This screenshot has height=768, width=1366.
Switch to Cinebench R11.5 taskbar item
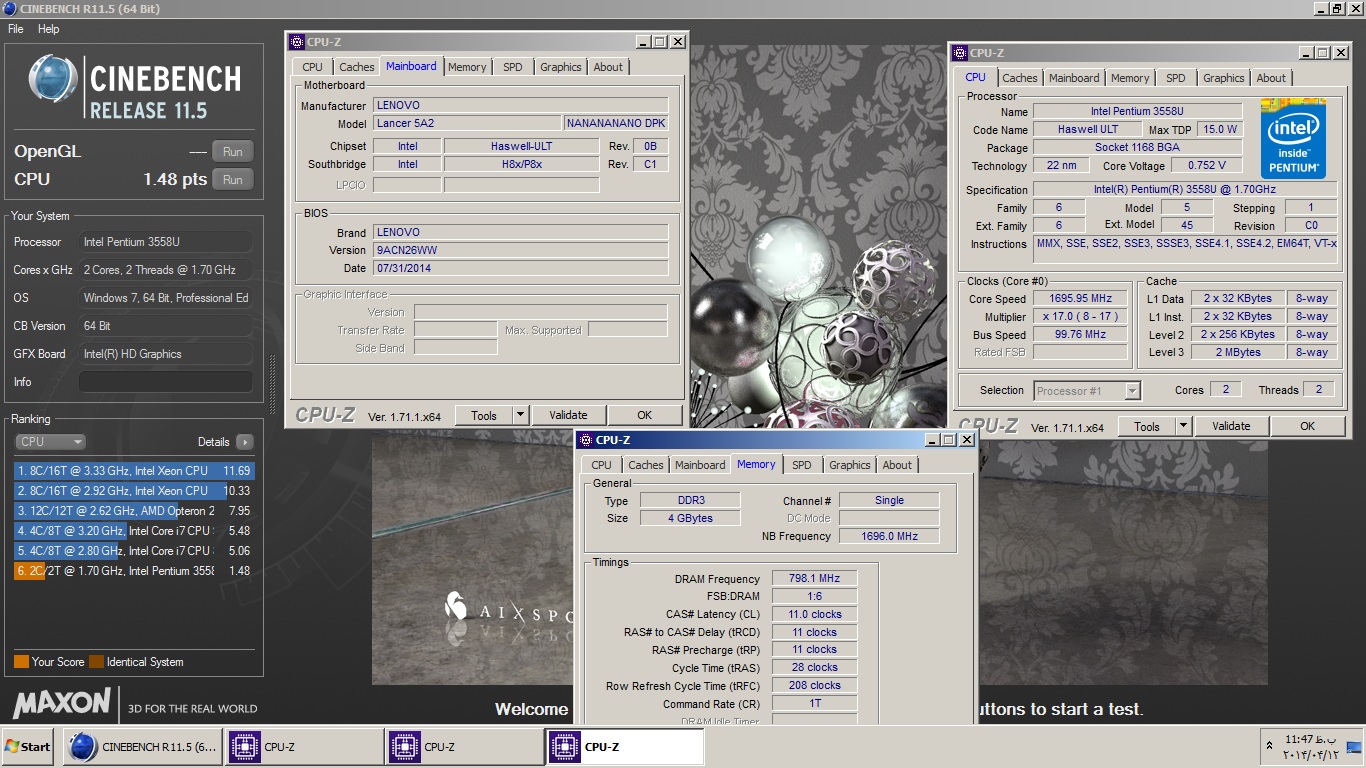(142, 747)
